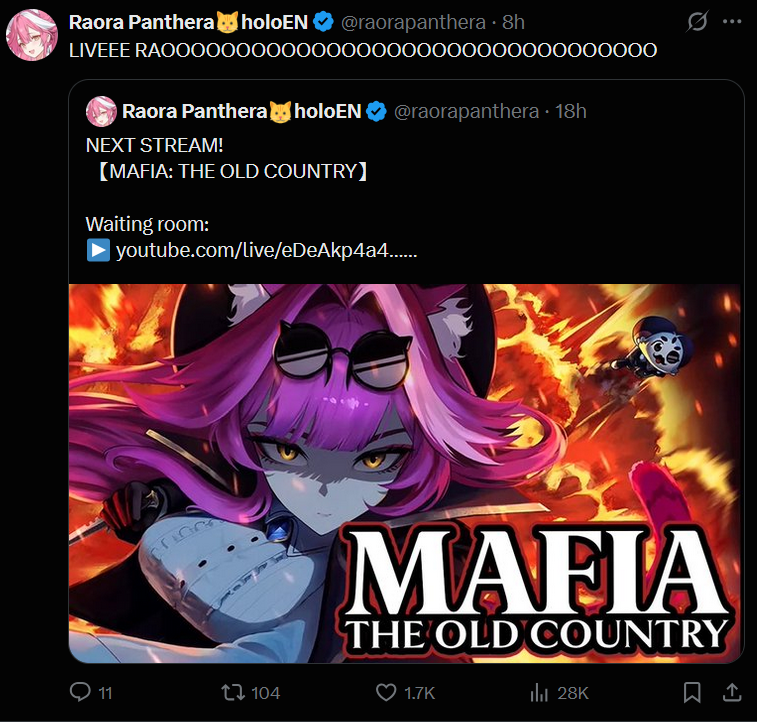This screenshot has height=722, width=757.
Task: Open the 8h timestamp of the tweet
Action: (x=512, y=21)
